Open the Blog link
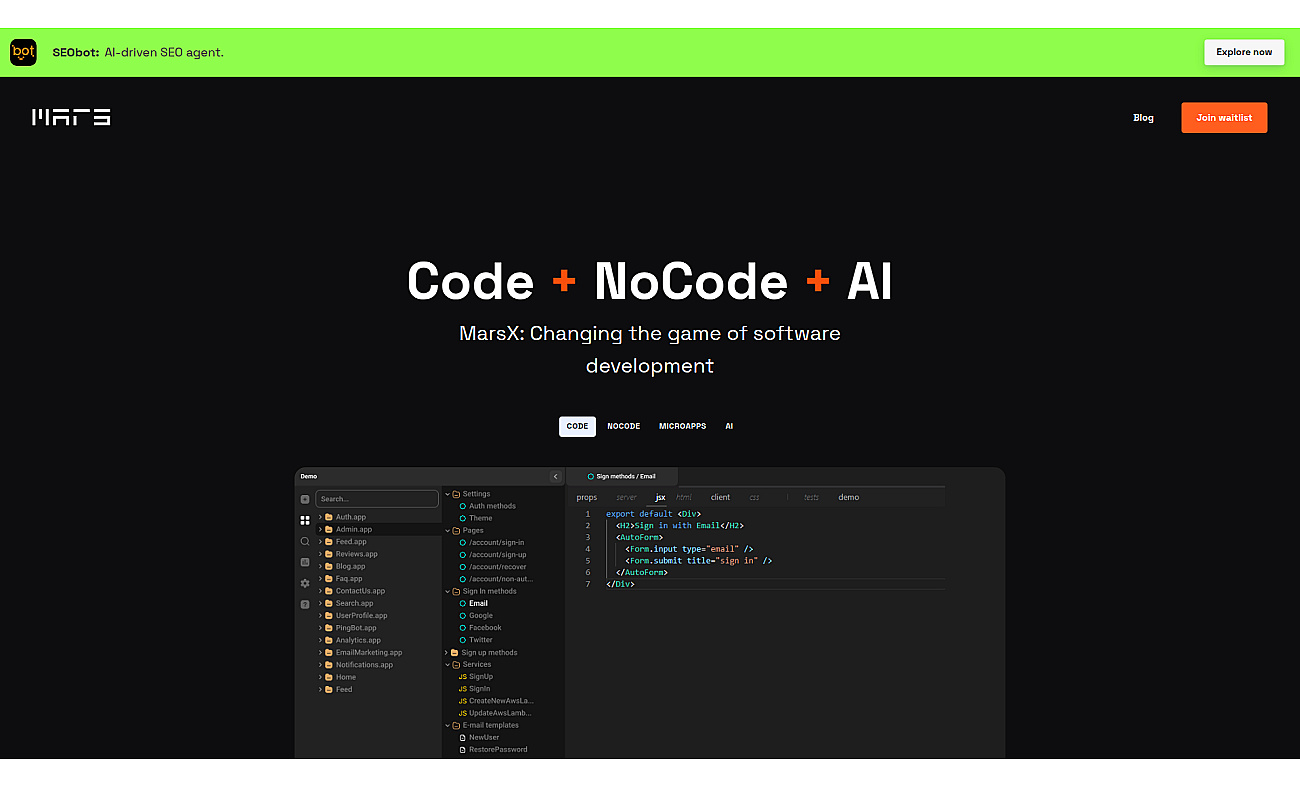Image resolution: width=1300 pixels, height=788 pixels. [1143, 118]
